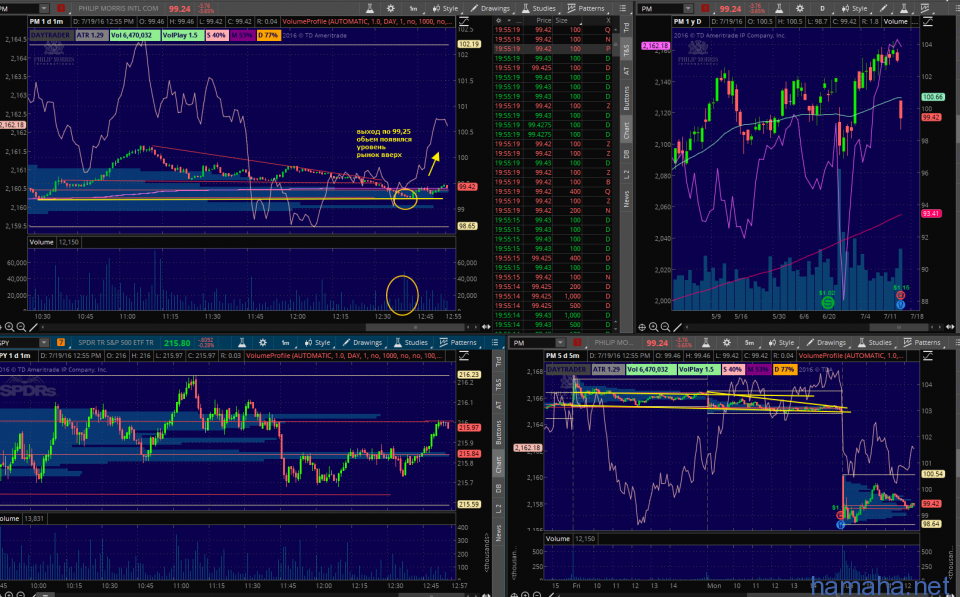Toggle the T&S sidebar tab in the top panel
Viewport: 960px width, 597px height.
(626, 50)
